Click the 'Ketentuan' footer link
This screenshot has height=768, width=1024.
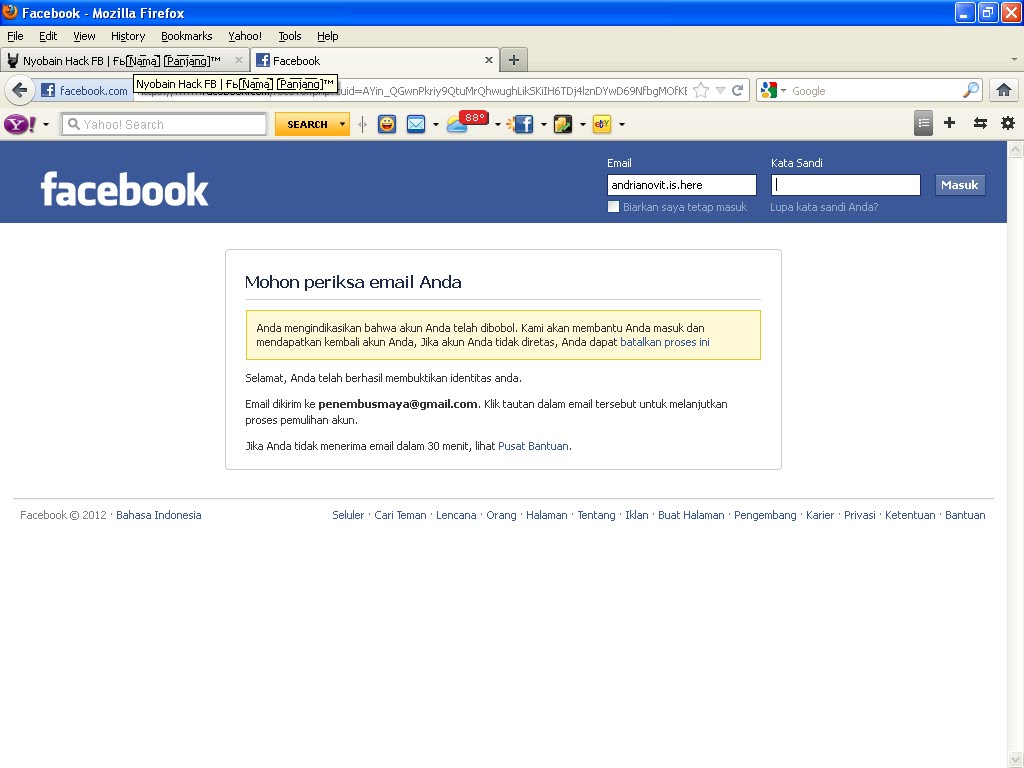coord(910,515)
